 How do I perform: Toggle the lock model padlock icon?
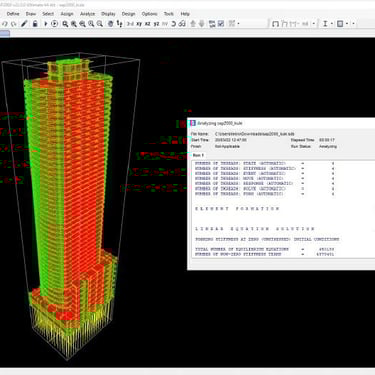pyautogui.click(x=35, y=24)
